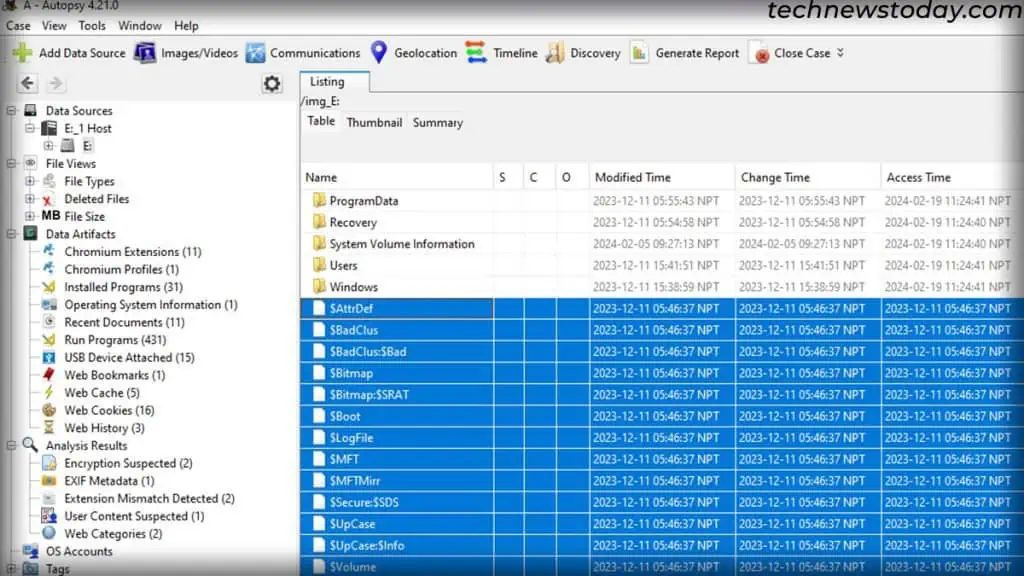This screenshot has height=576, width=1024.
Task: Select the Table tab
Action: 321,121
